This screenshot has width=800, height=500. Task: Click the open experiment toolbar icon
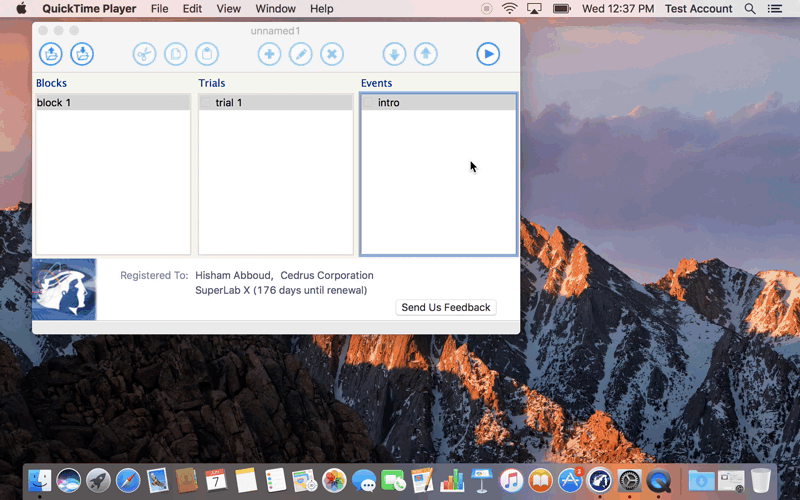pos(50,54)
